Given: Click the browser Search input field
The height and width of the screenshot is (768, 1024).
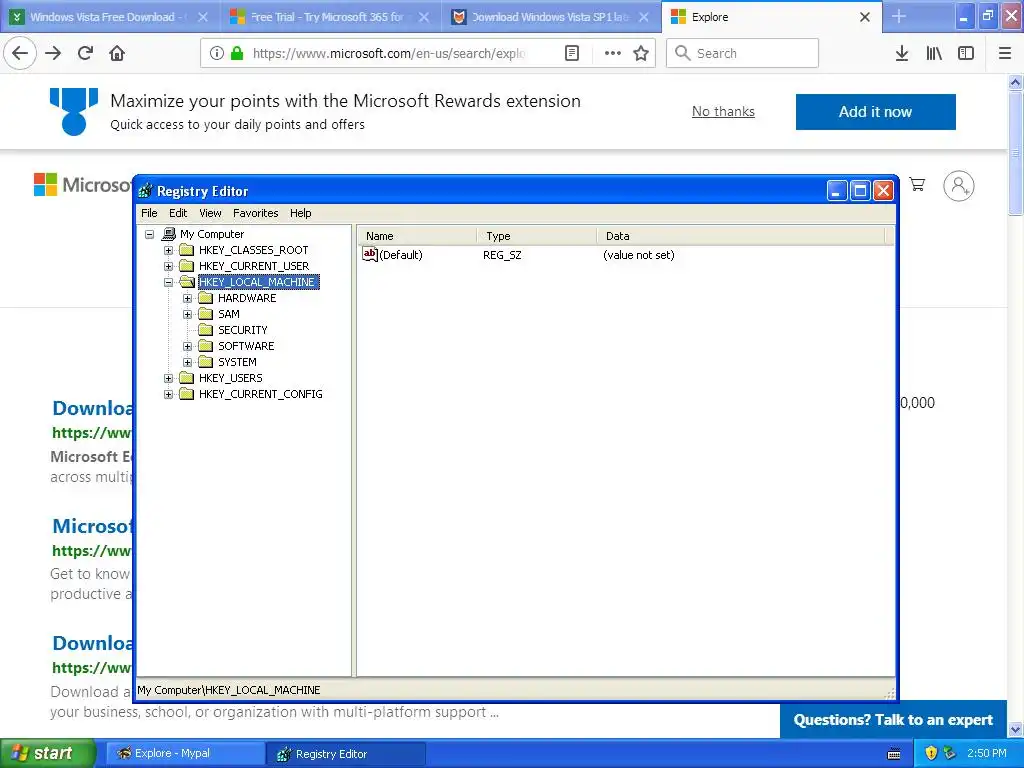Looking at the screenshot, I should click(x=743, y=53).
